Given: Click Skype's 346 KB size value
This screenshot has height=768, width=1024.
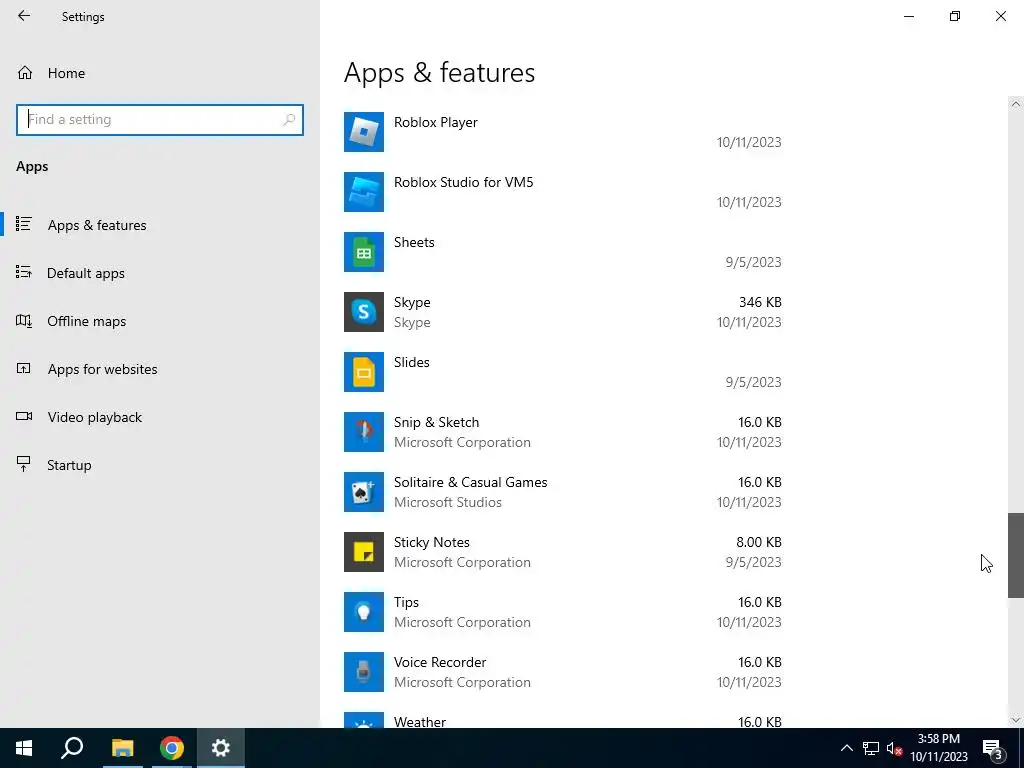Looking at the screenshot, I should coord(760,302).
